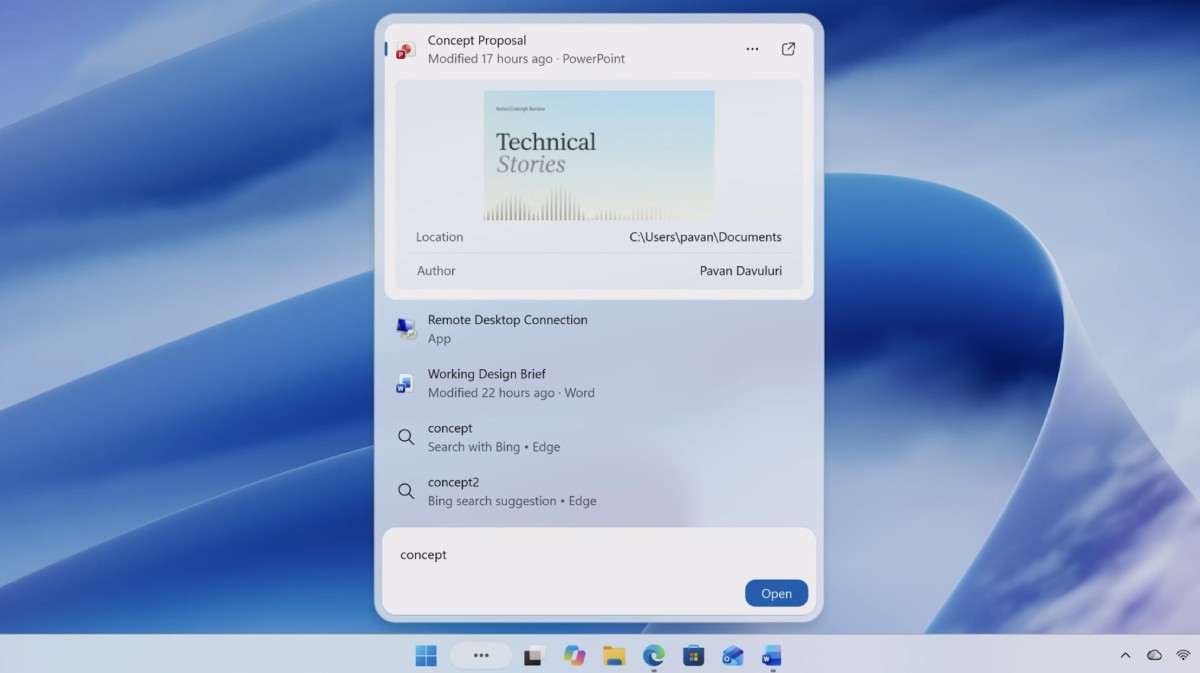Open the Windows Start menu
Image resolution: width=1200 pixels, height=673 pixels.
(x=426, y=656)
